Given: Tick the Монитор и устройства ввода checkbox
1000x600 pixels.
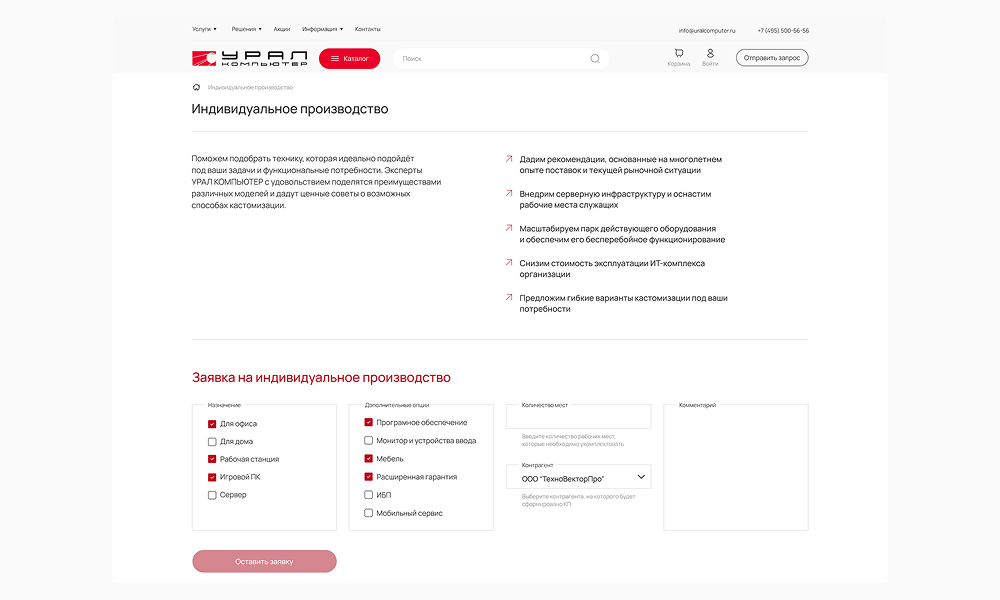Looking at the screenshot, I should tap(369, 441).
